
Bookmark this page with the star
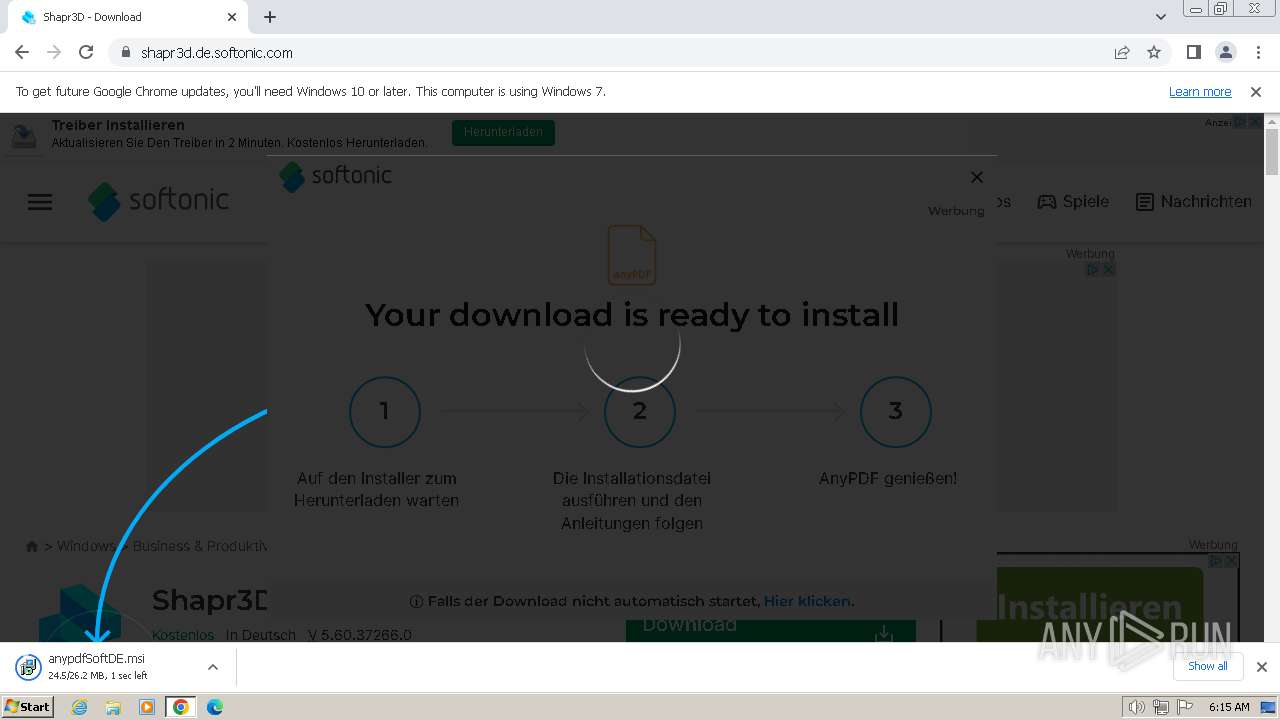[x=1154, y=52]
